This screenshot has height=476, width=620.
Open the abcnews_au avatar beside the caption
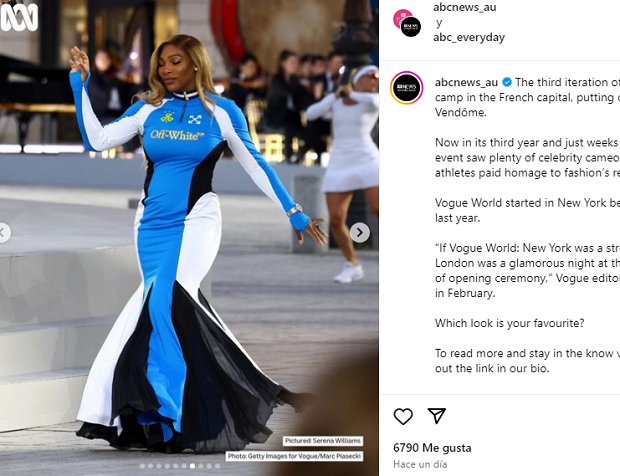406,88
